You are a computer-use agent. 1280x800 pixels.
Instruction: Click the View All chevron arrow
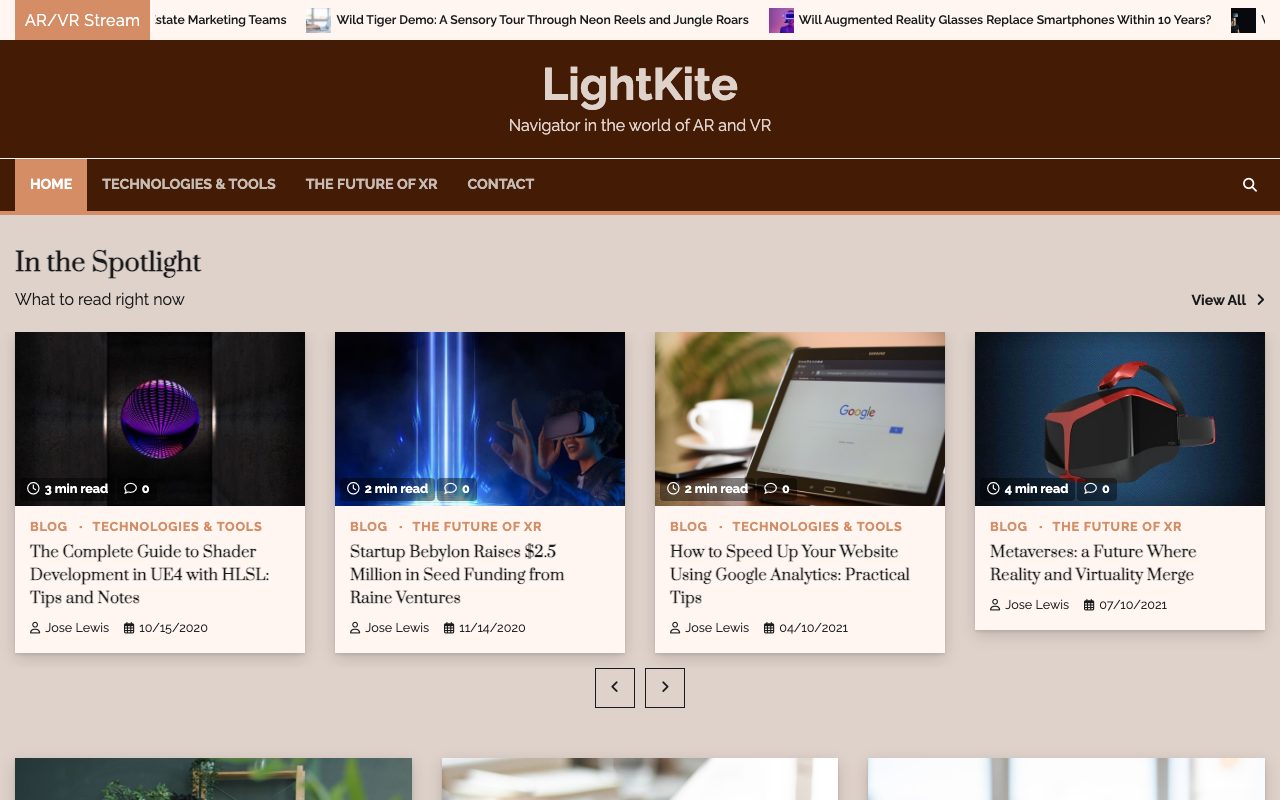[x=1260, y=300]
